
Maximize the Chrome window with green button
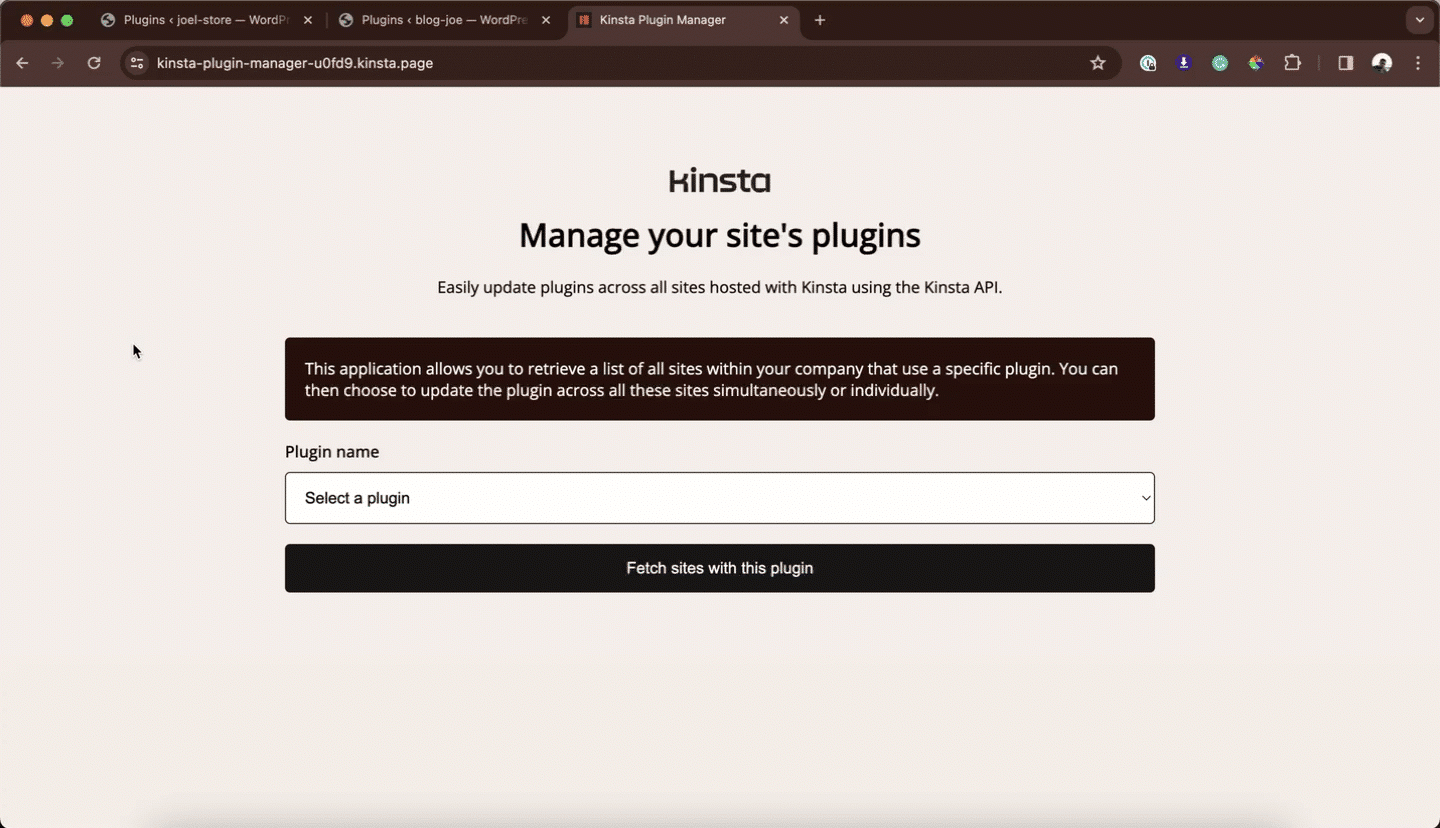[x=67, y=20]
